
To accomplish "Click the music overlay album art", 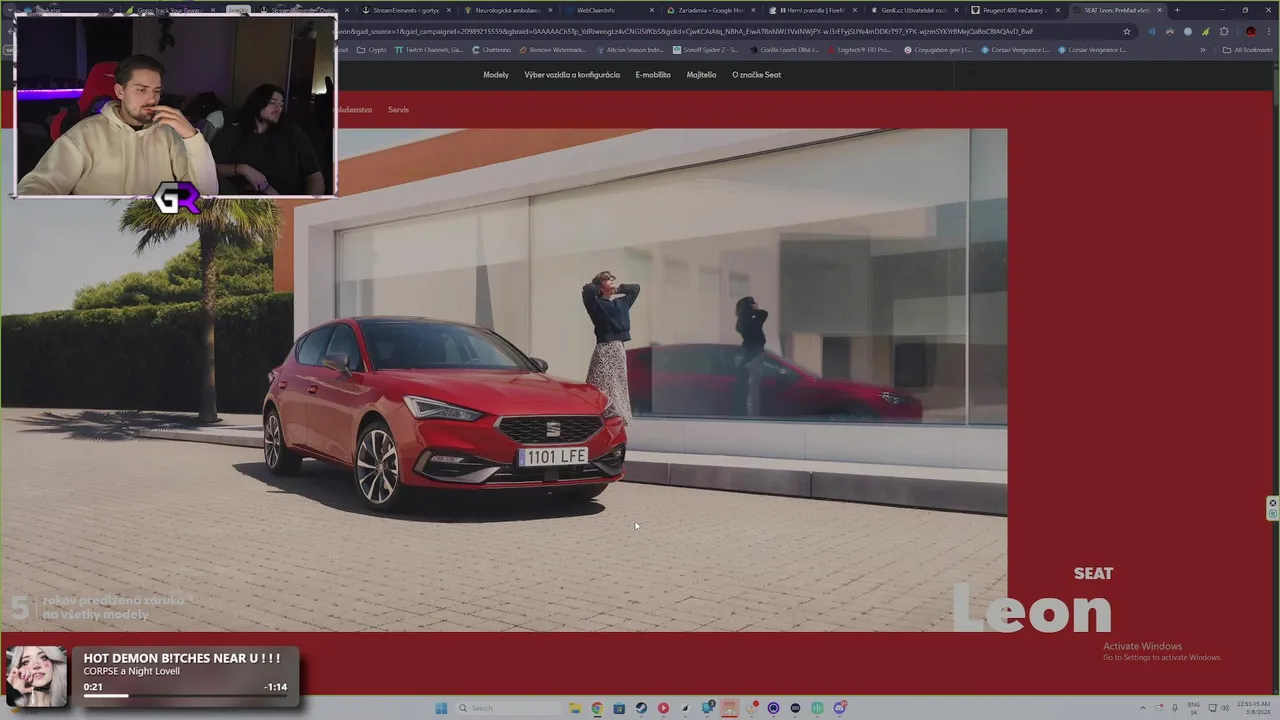I will pyautogui.click(x=36, y=677).
